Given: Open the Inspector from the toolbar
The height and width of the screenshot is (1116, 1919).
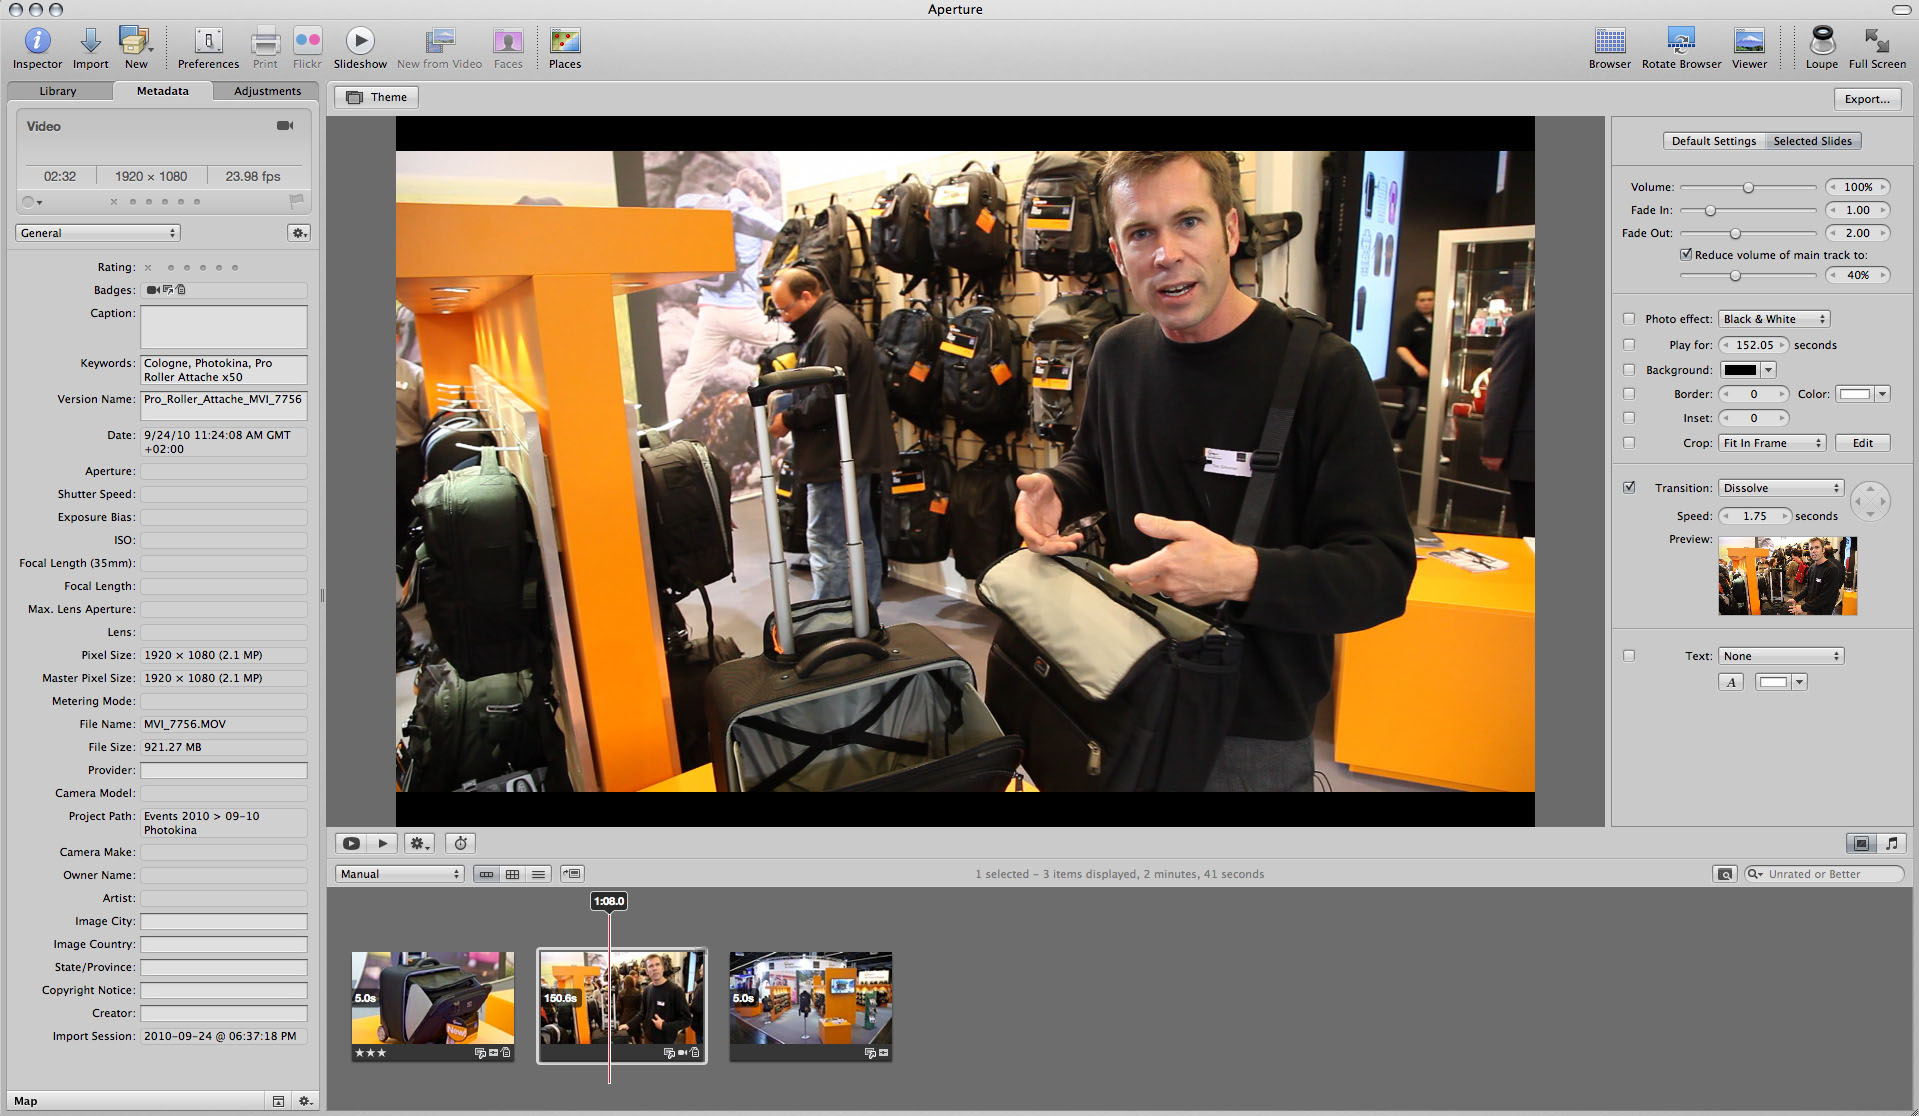Looking at the screenshot, I should [x=37, y=42].
